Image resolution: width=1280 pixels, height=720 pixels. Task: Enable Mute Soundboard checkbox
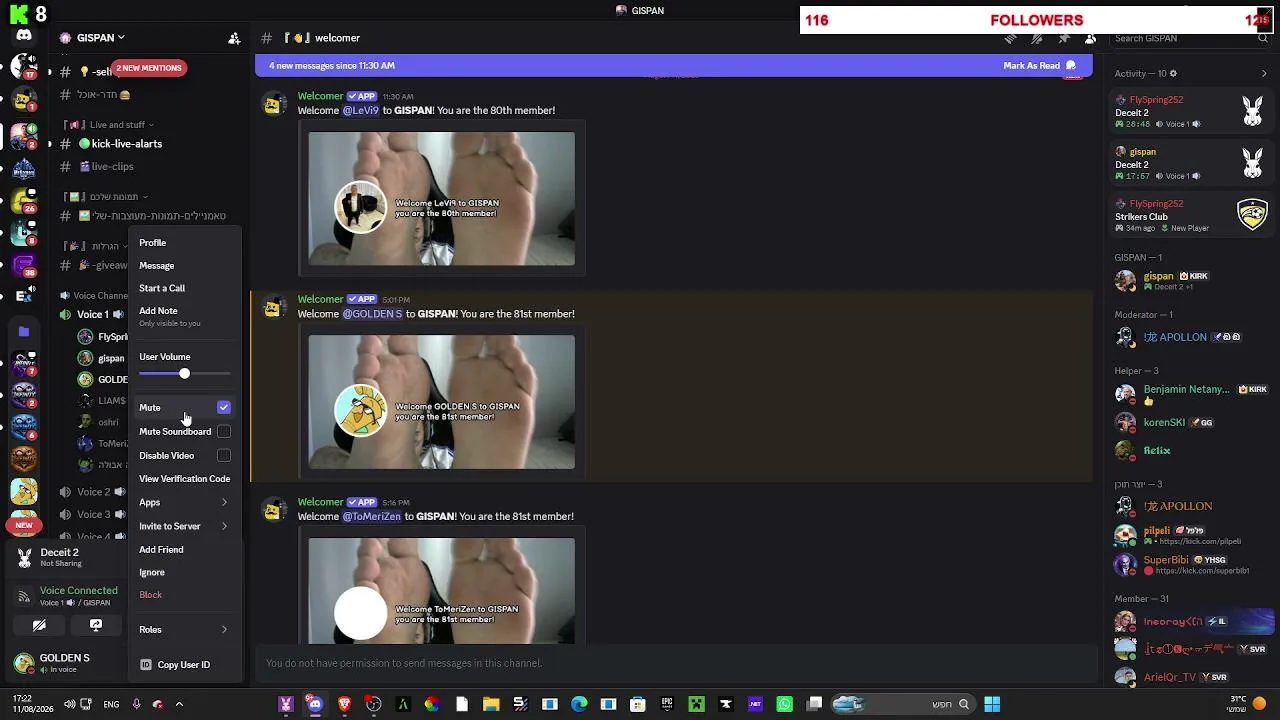(224, 431)
